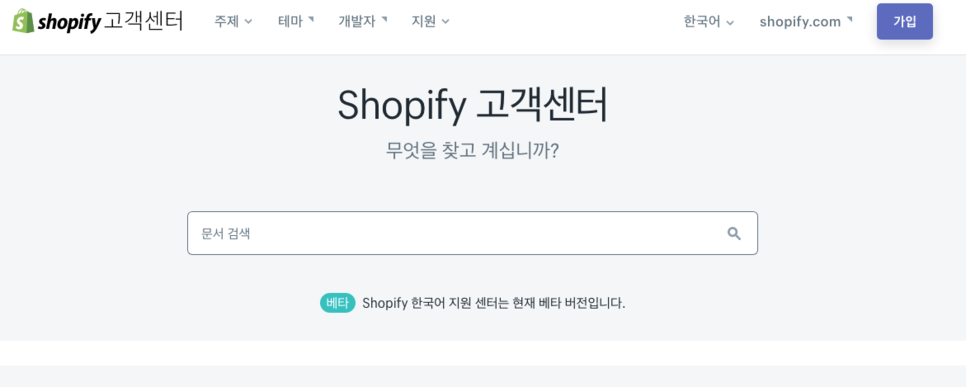Expand the 지원 support dropdown
Image resolution: width=966 pixels, height=387 pixels.
coord(431,22)
